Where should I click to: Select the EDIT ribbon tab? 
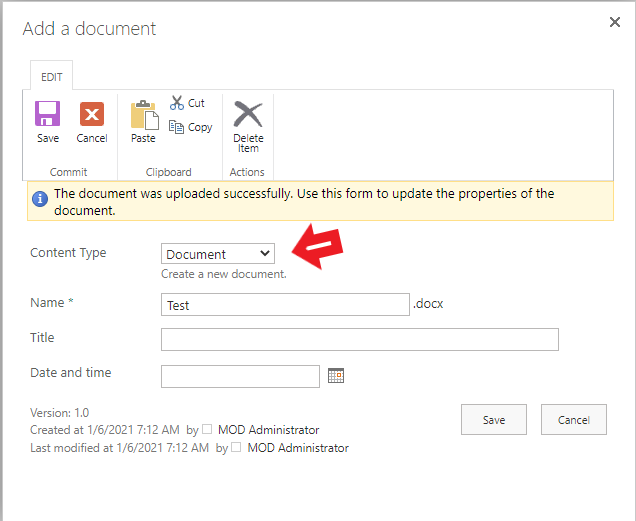(52, 77)
